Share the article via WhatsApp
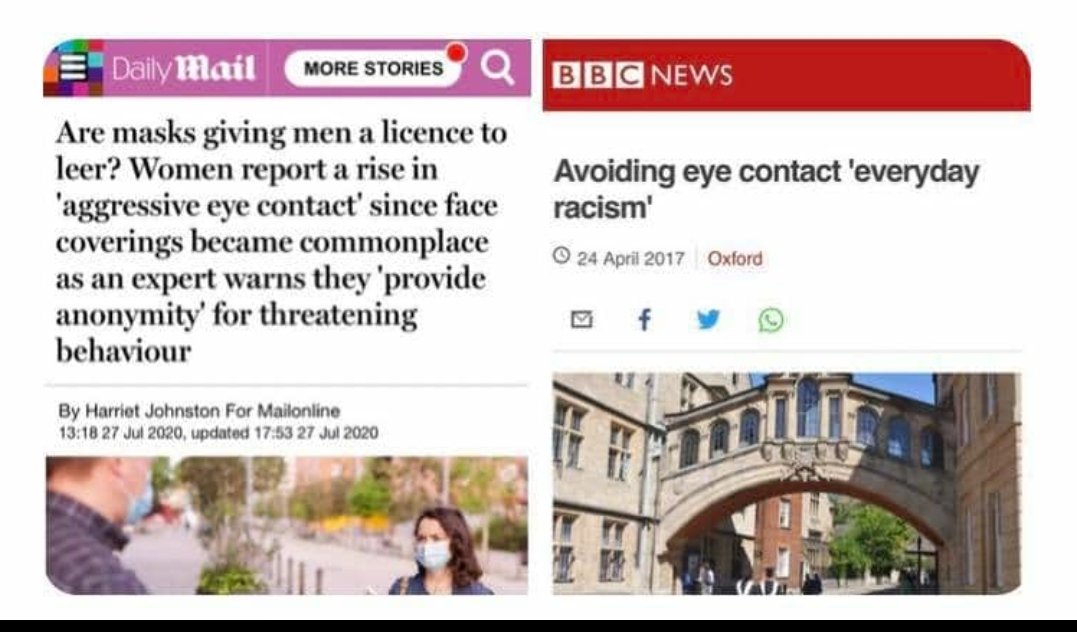1077x632 pixels. pyautogui.click(x=771, y=320)
